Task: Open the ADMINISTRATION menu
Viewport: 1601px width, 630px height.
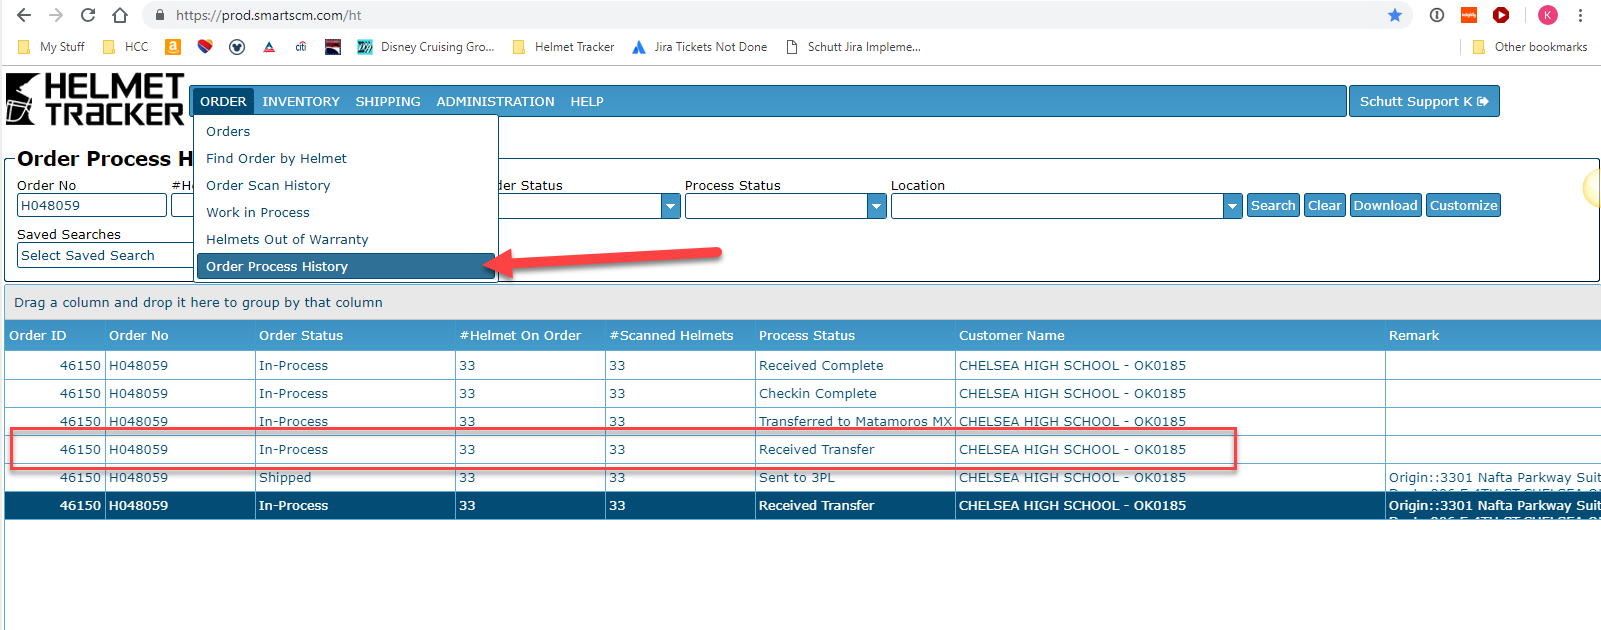Action: click(x=495, y=101)
